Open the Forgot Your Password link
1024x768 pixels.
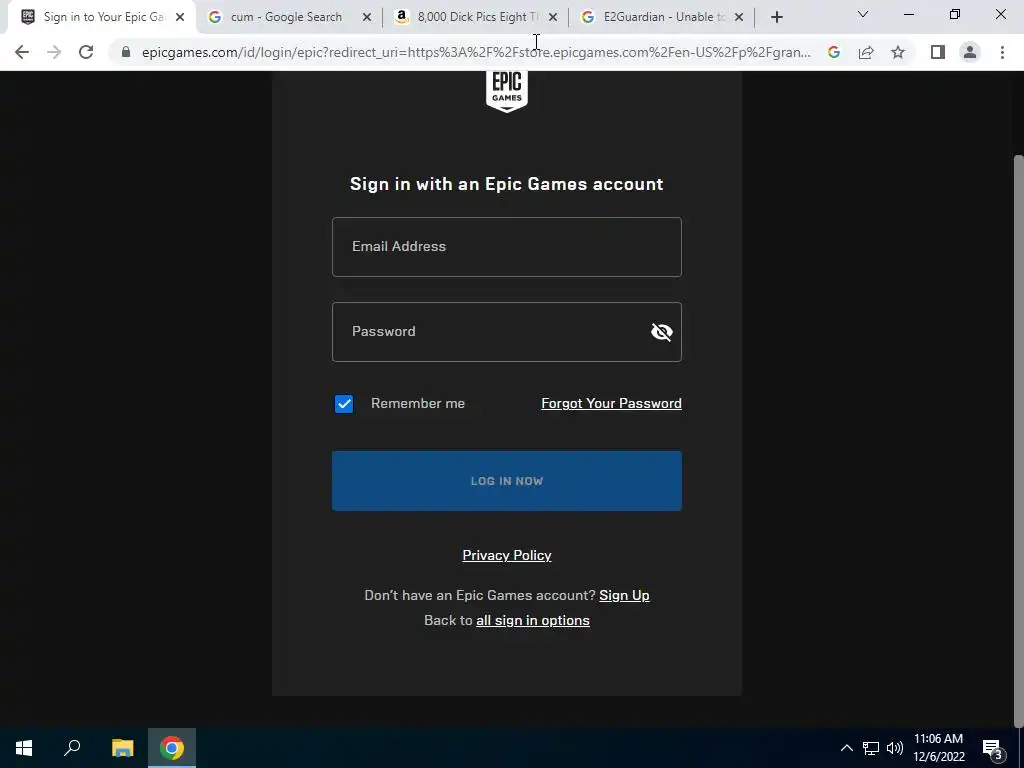611,404
